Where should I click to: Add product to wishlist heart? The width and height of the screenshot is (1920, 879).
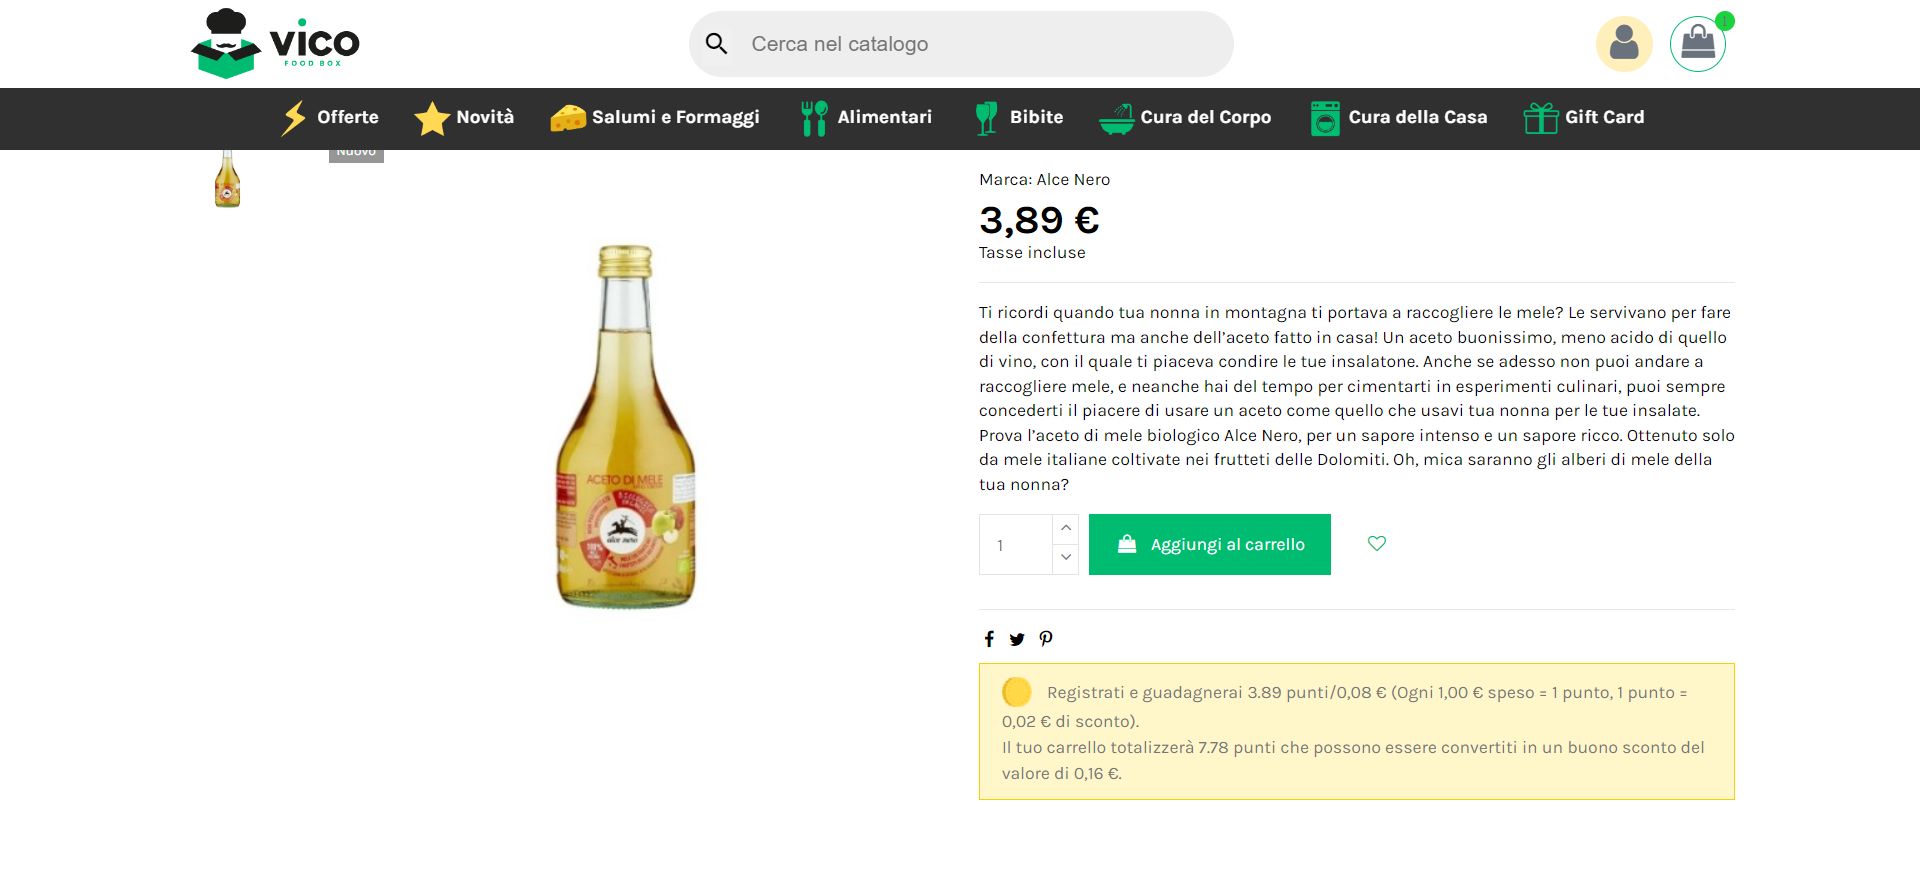pos(1377,543)
